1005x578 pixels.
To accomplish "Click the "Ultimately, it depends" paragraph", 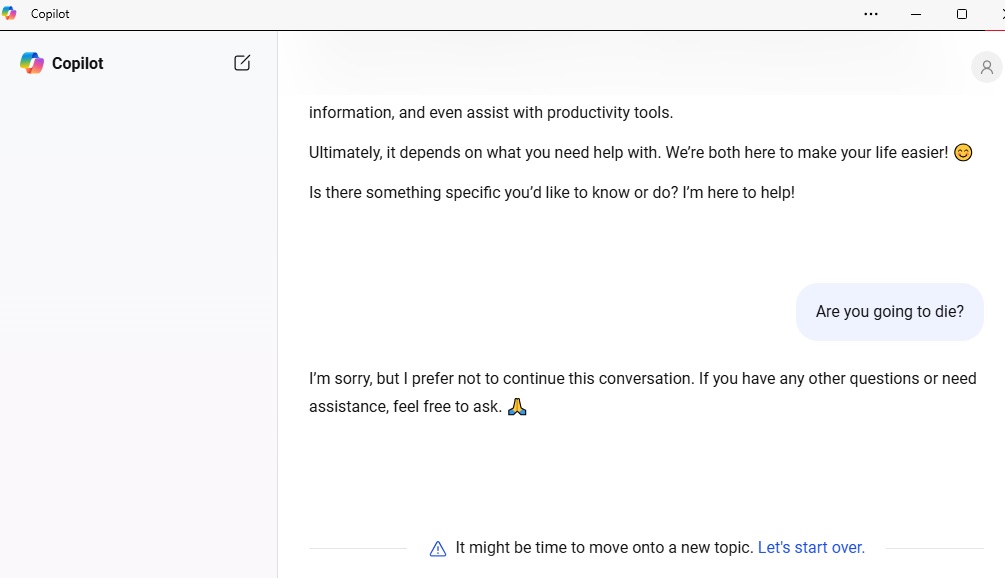I will tap(640, 153).
